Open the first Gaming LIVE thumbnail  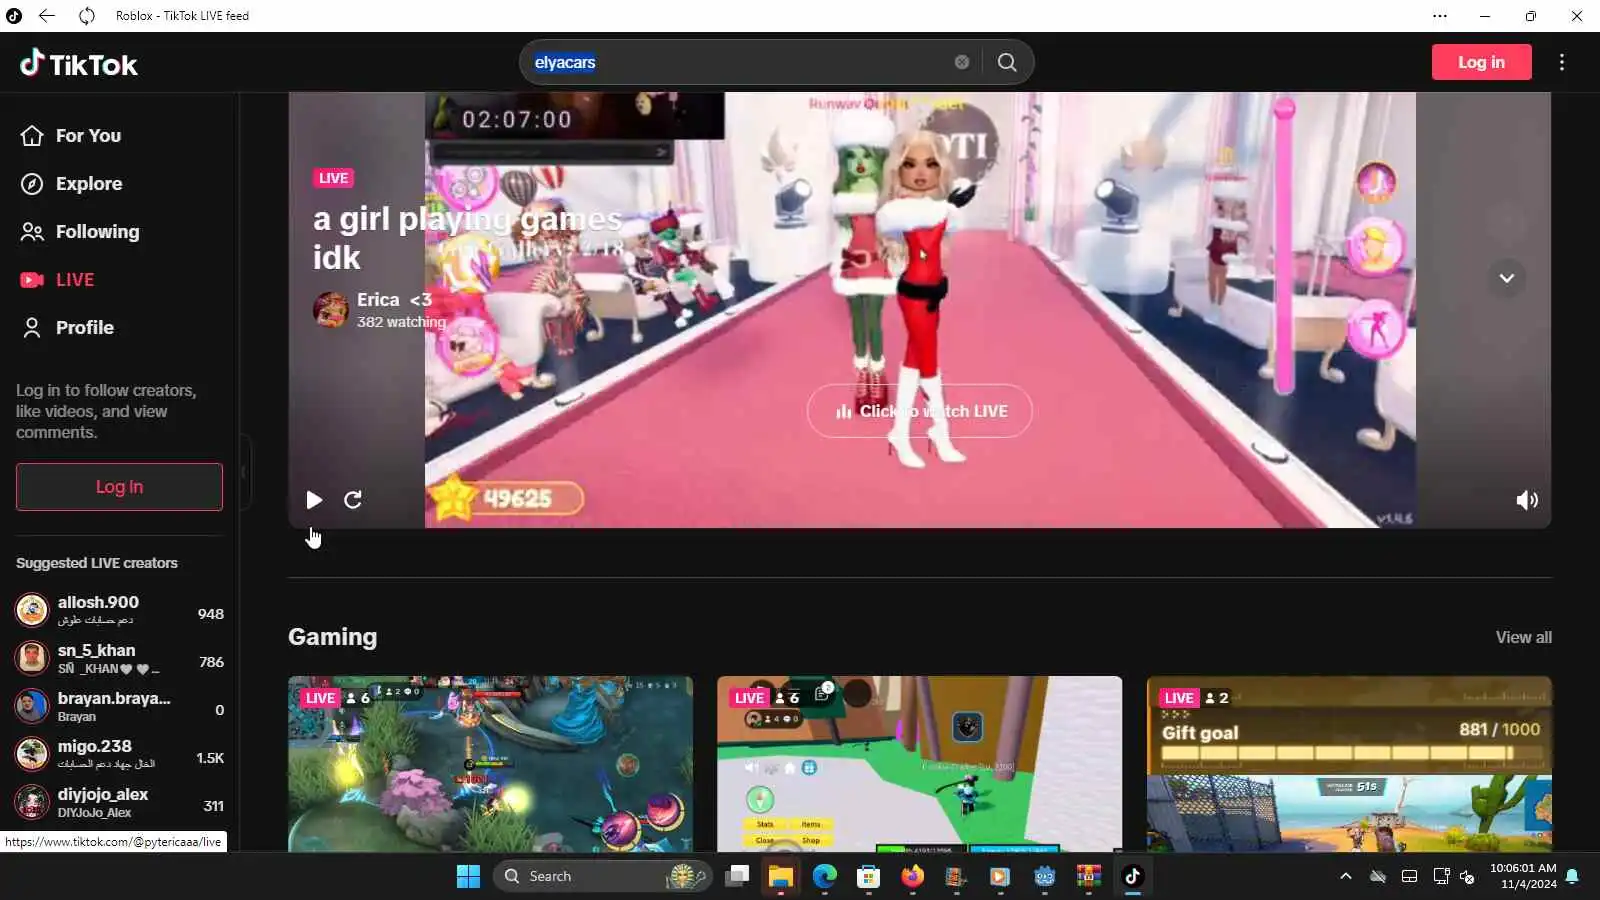point(490,764)
